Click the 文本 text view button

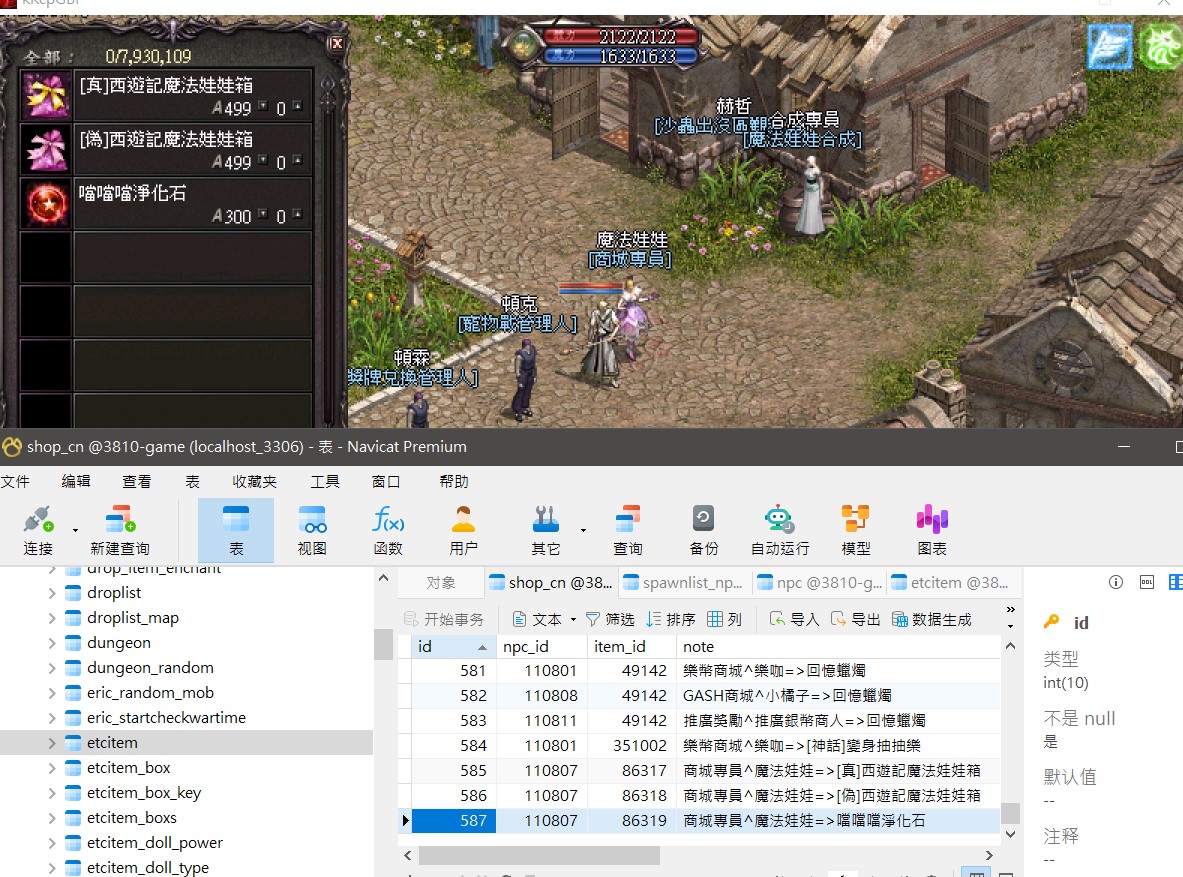click(537, 620)
